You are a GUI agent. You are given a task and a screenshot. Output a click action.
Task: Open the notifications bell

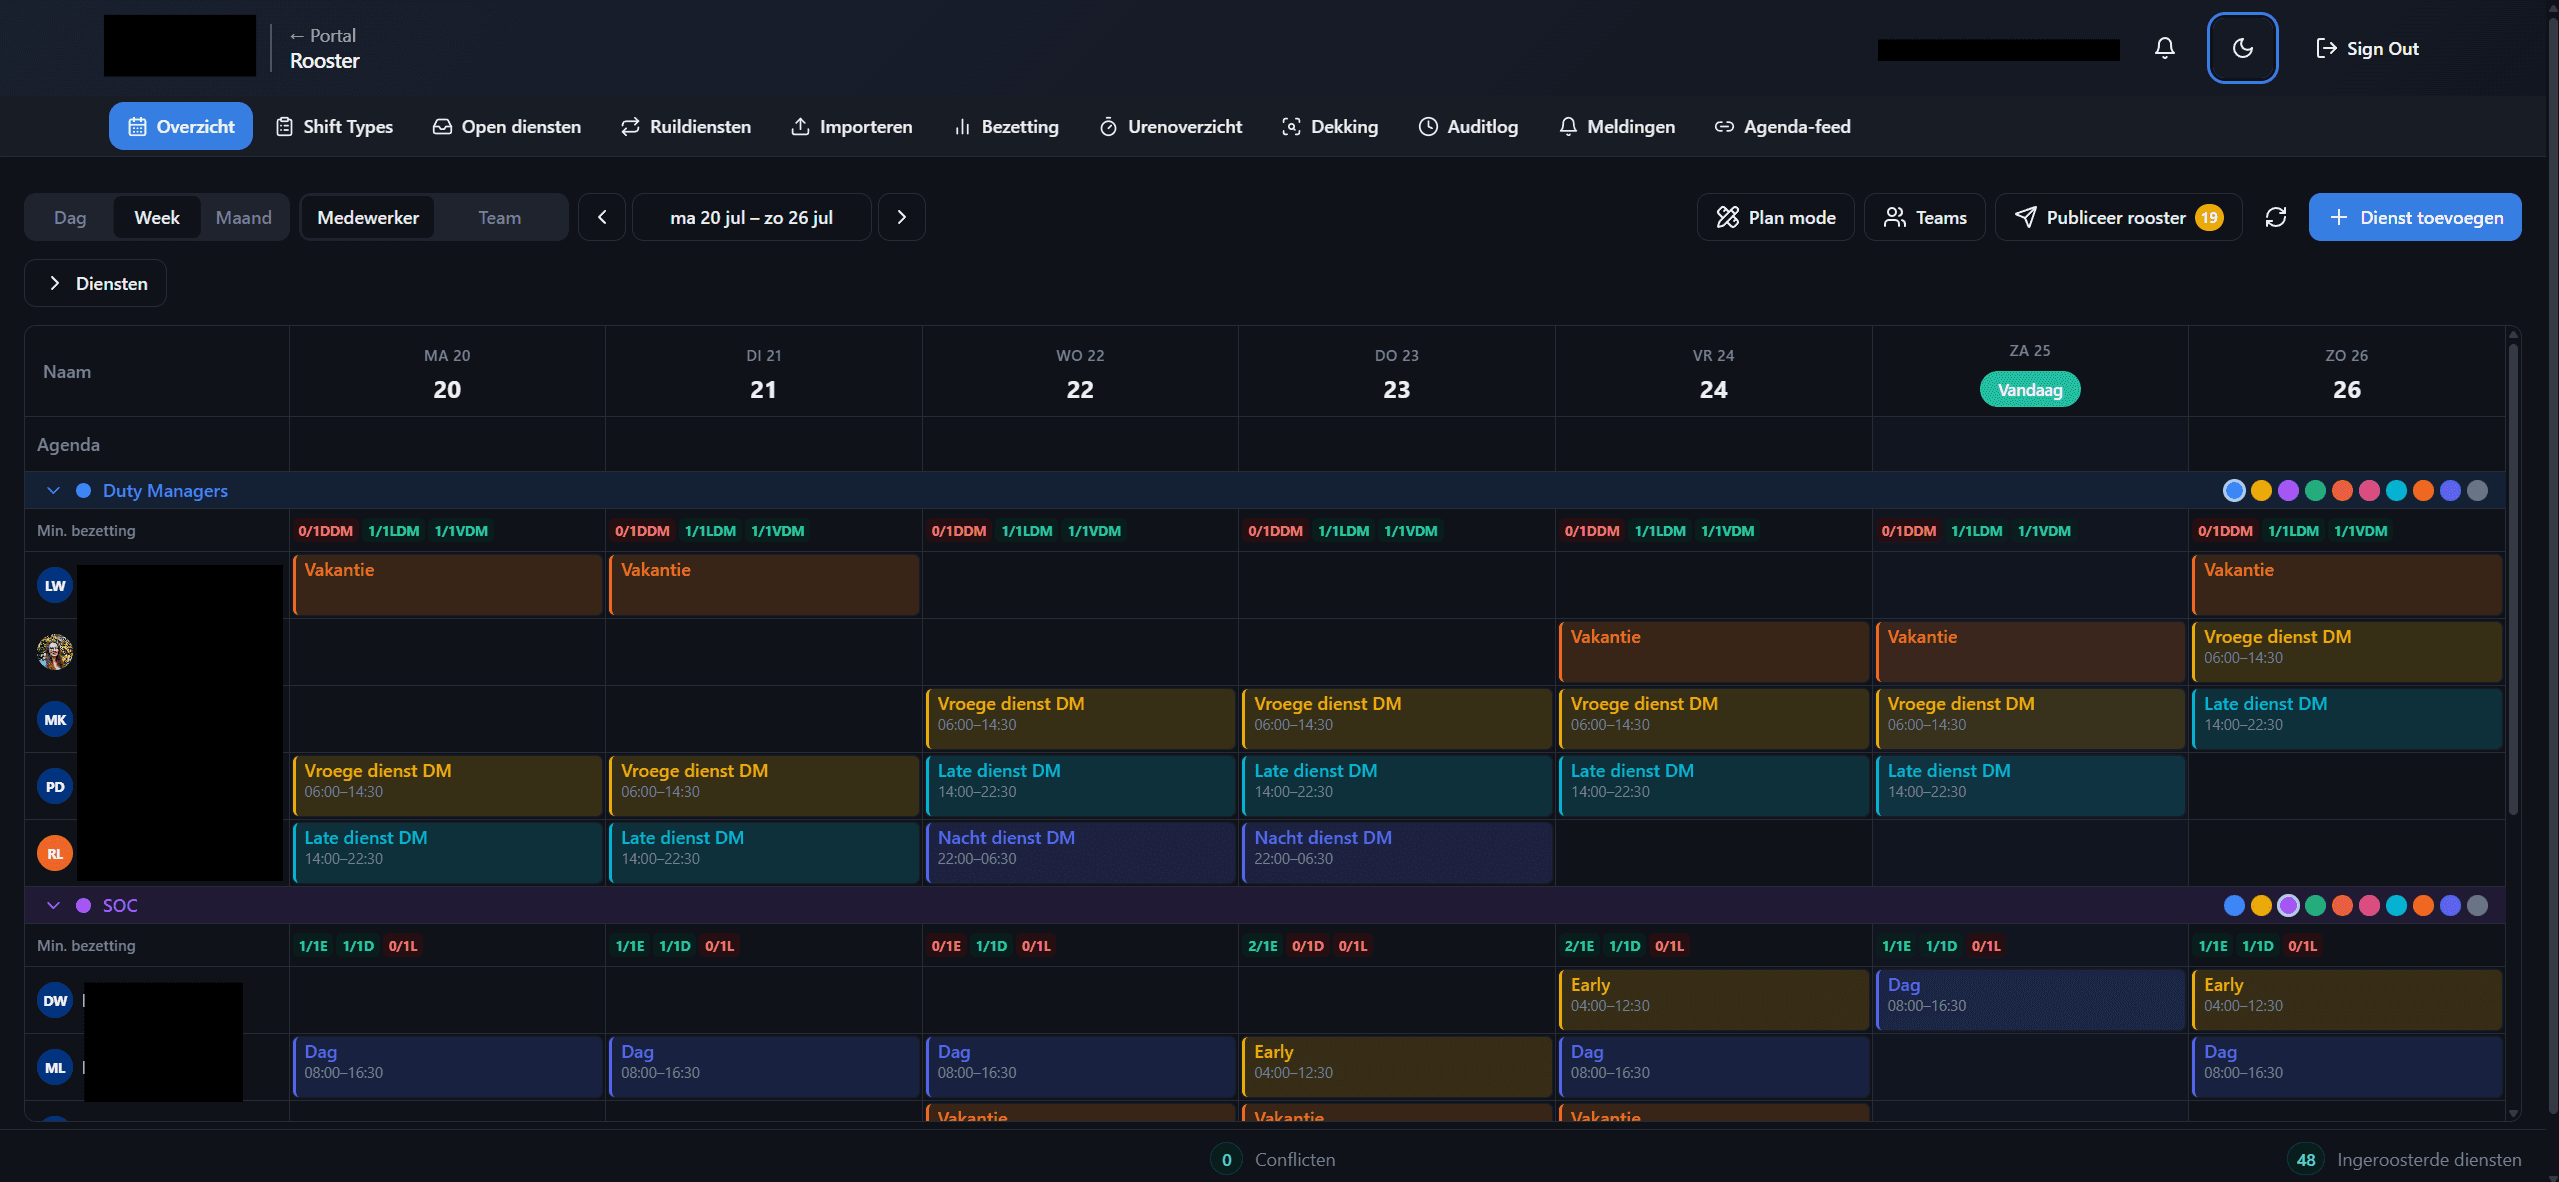pos(2164,48)
